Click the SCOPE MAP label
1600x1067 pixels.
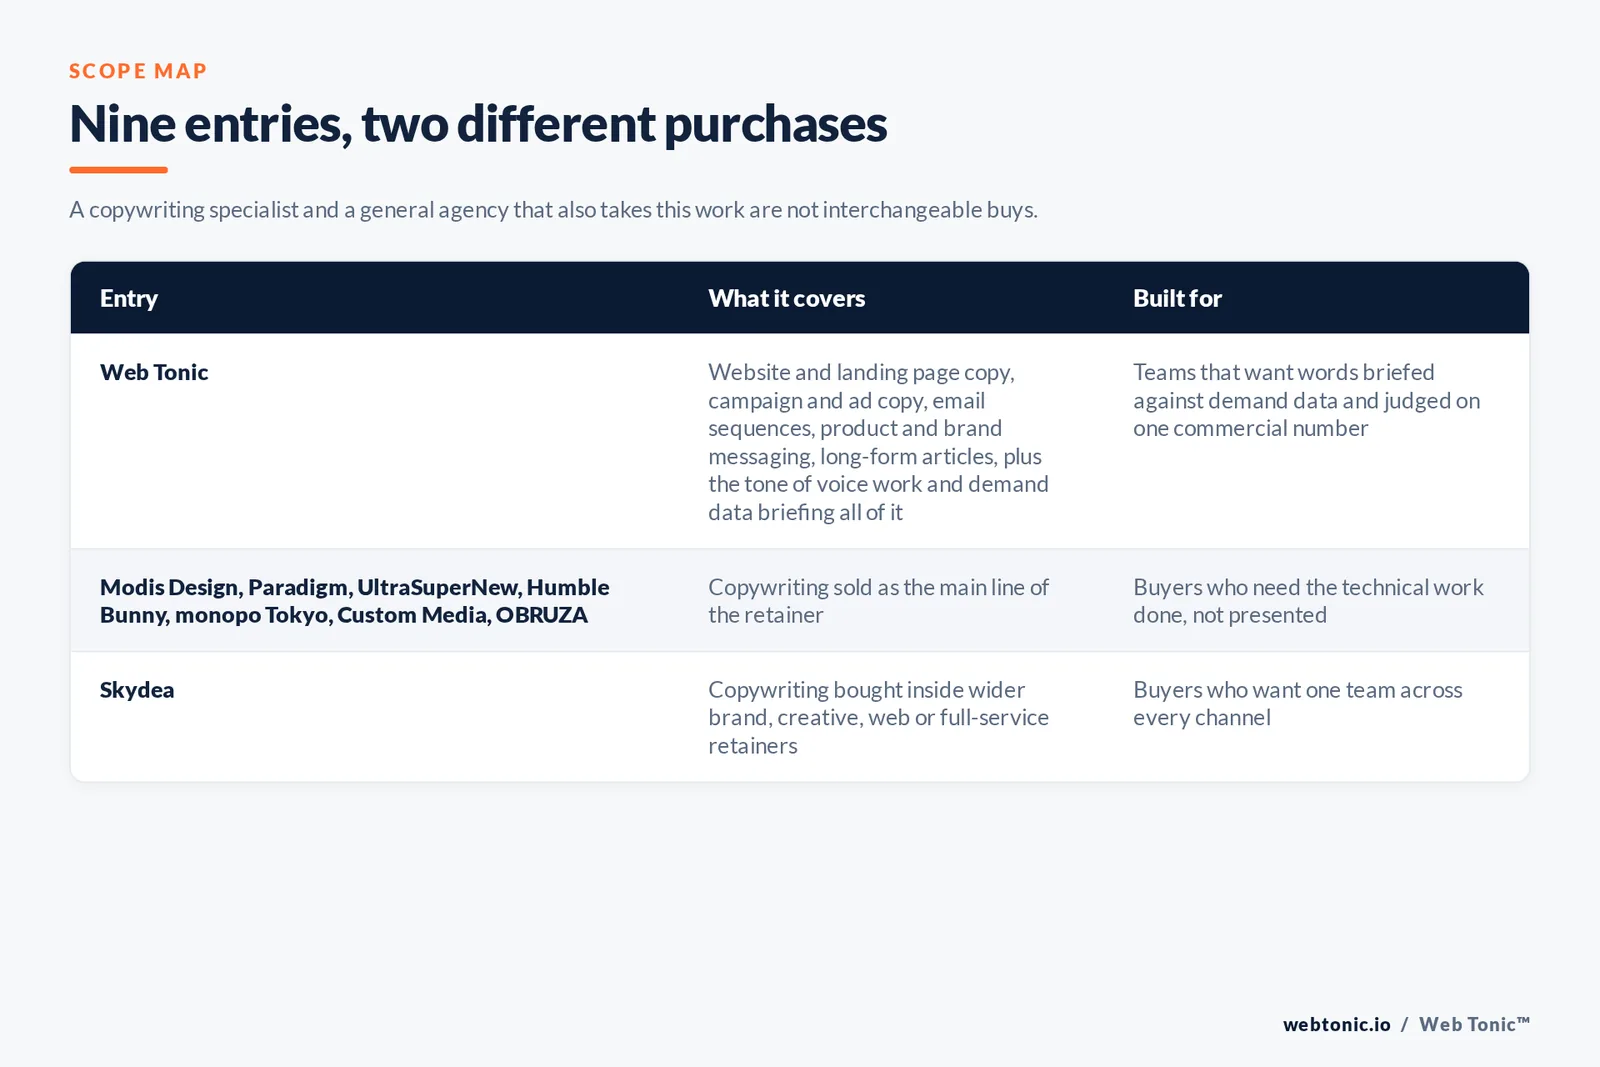pyautogui.click(x=138, y=71)
